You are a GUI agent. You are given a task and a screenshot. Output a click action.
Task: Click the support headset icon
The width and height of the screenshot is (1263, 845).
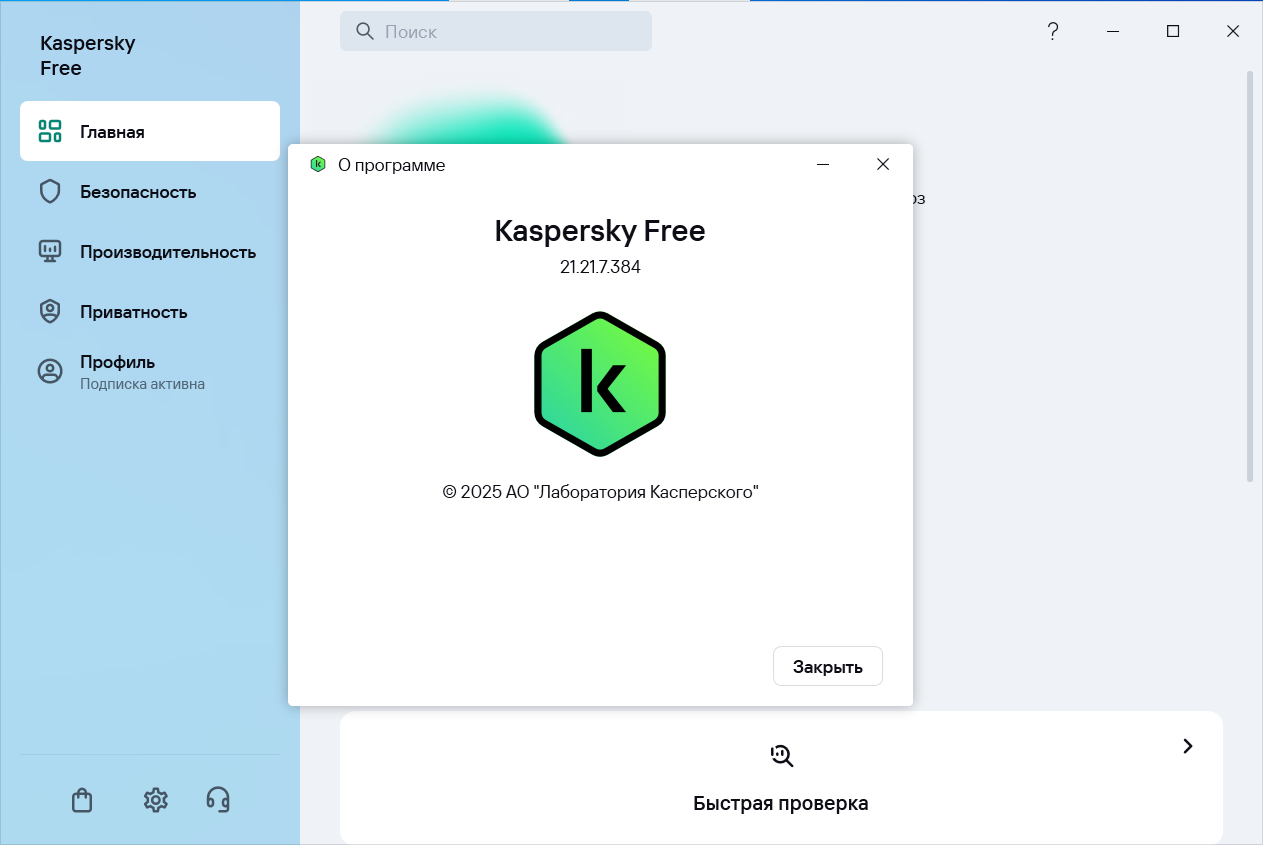coord(218,799)
